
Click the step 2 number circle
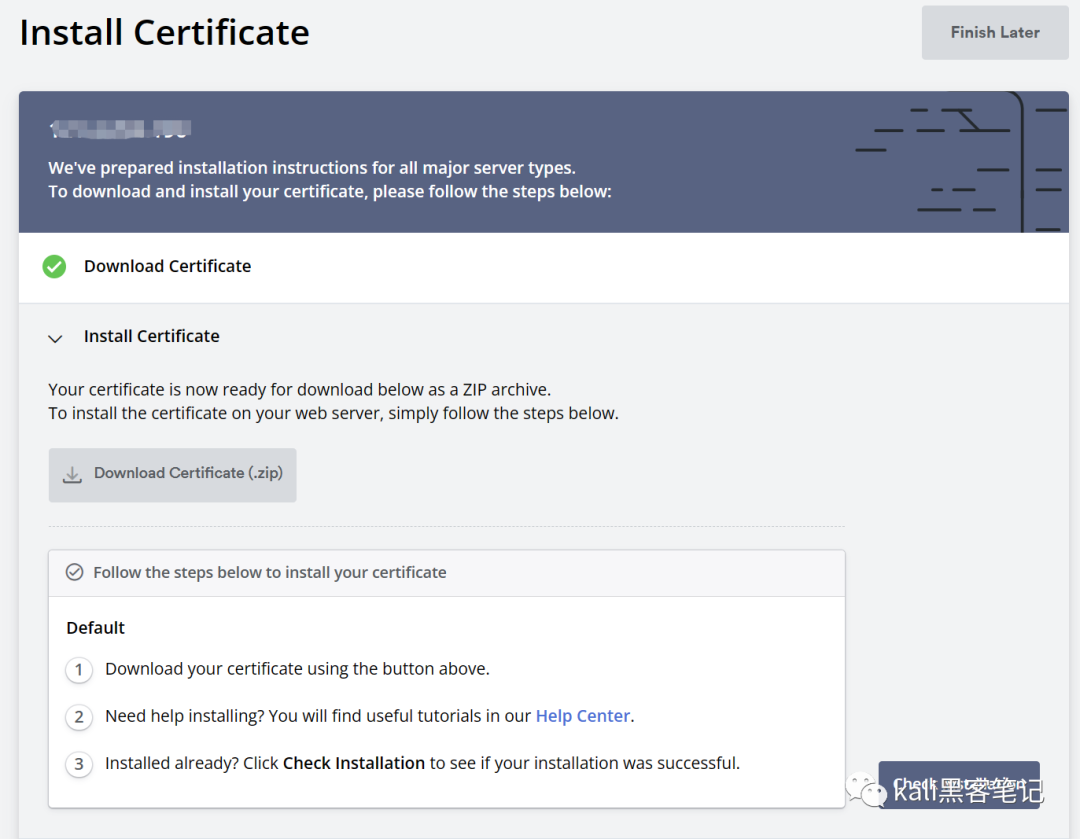tap(79, 717)
